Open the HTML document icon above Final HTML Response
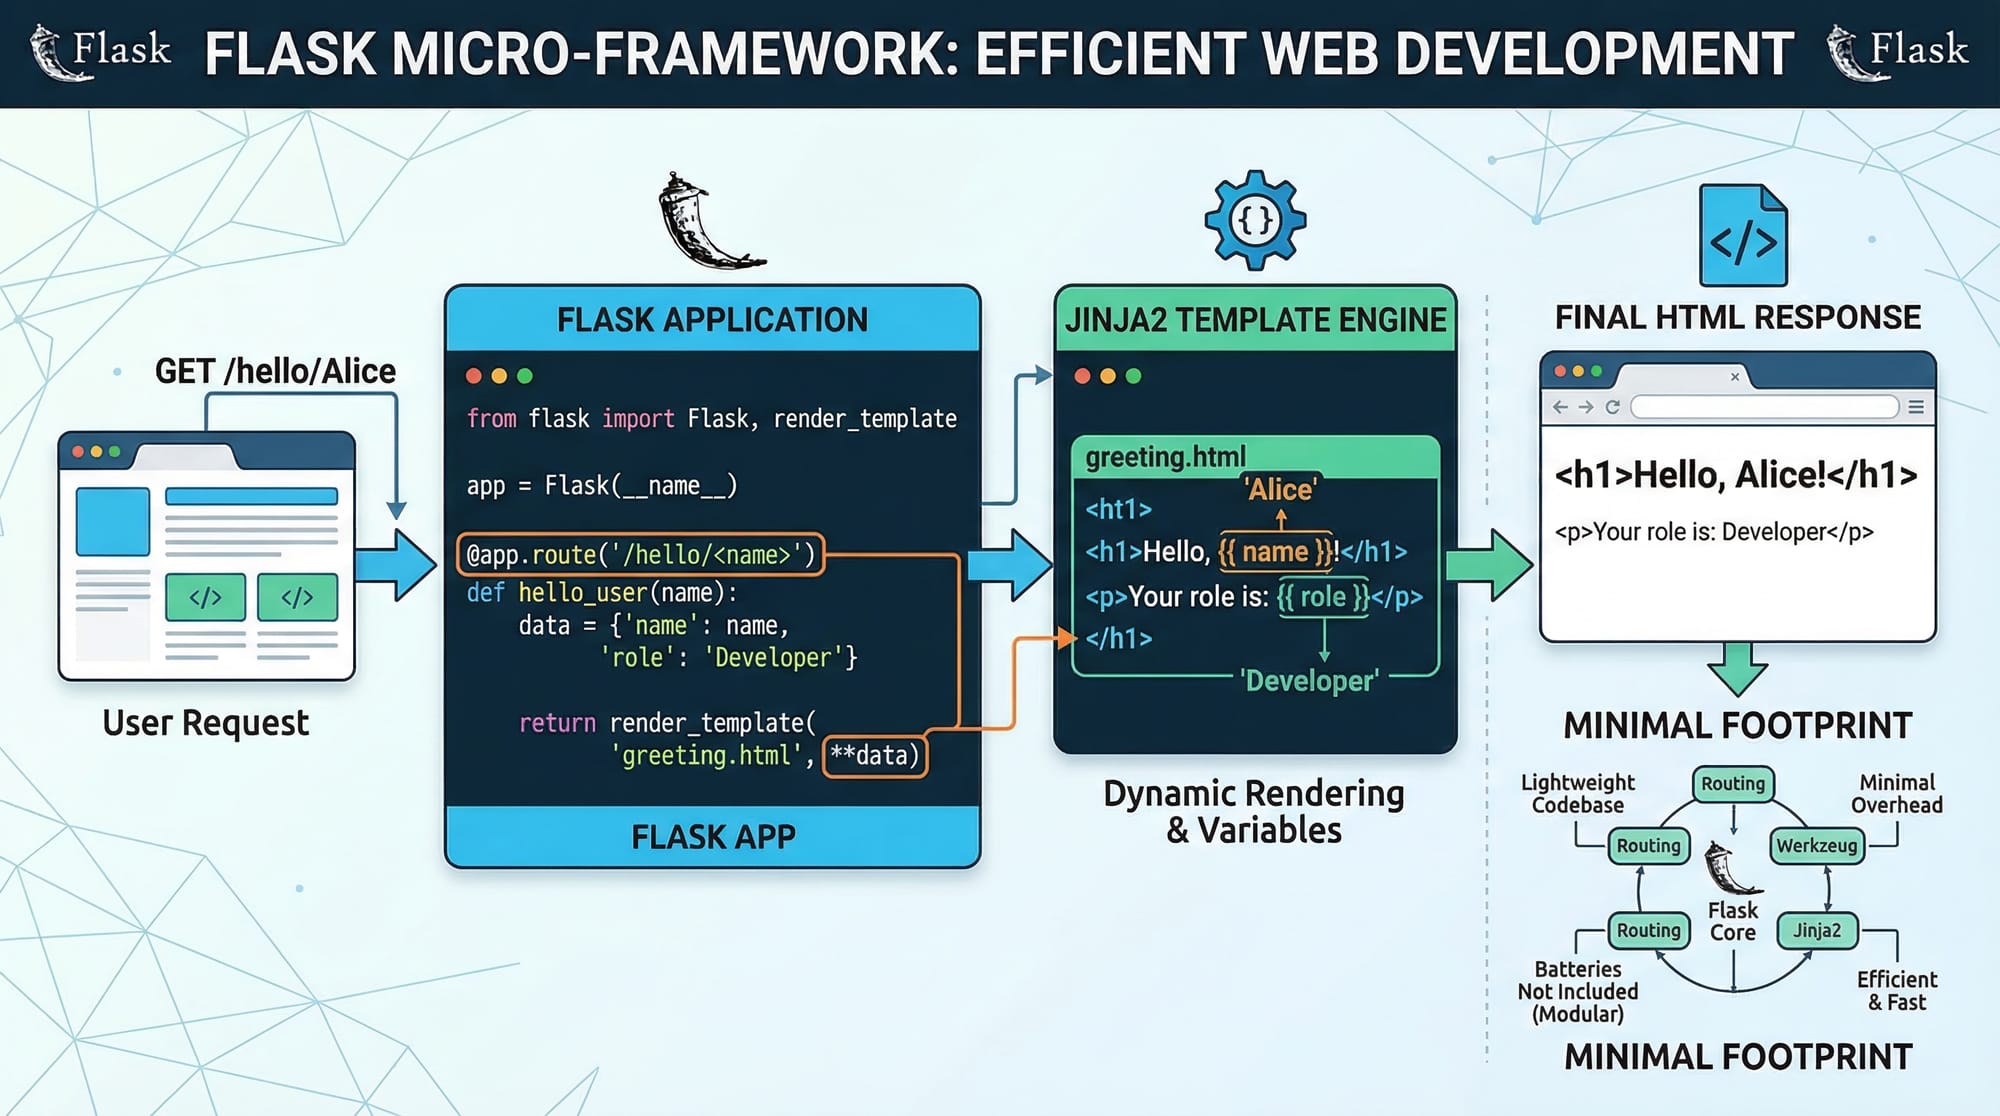Viewport: 2000px width, 1116px height. tap(1743, 235)
